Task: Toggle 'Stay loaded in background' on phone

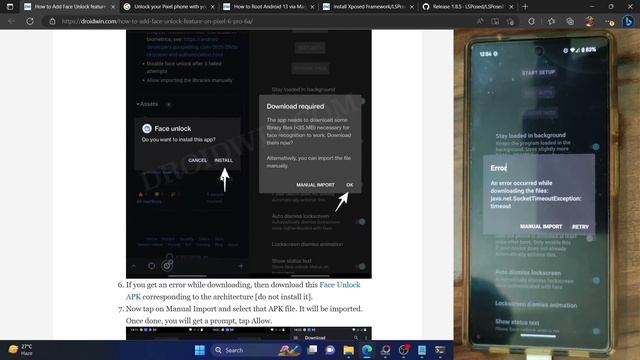Action: point(596,147)
